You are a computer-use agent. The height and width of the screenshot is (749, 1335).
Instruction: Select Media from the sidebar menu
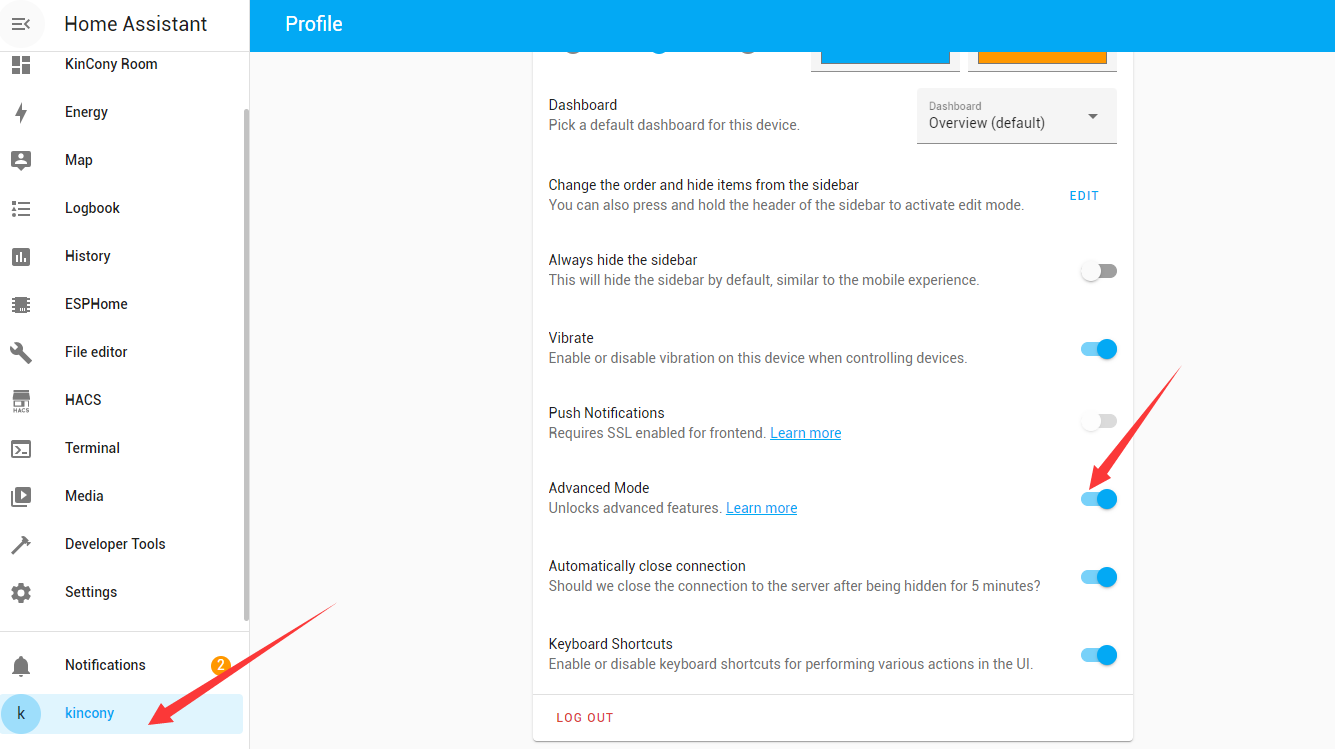pos(84,496)
